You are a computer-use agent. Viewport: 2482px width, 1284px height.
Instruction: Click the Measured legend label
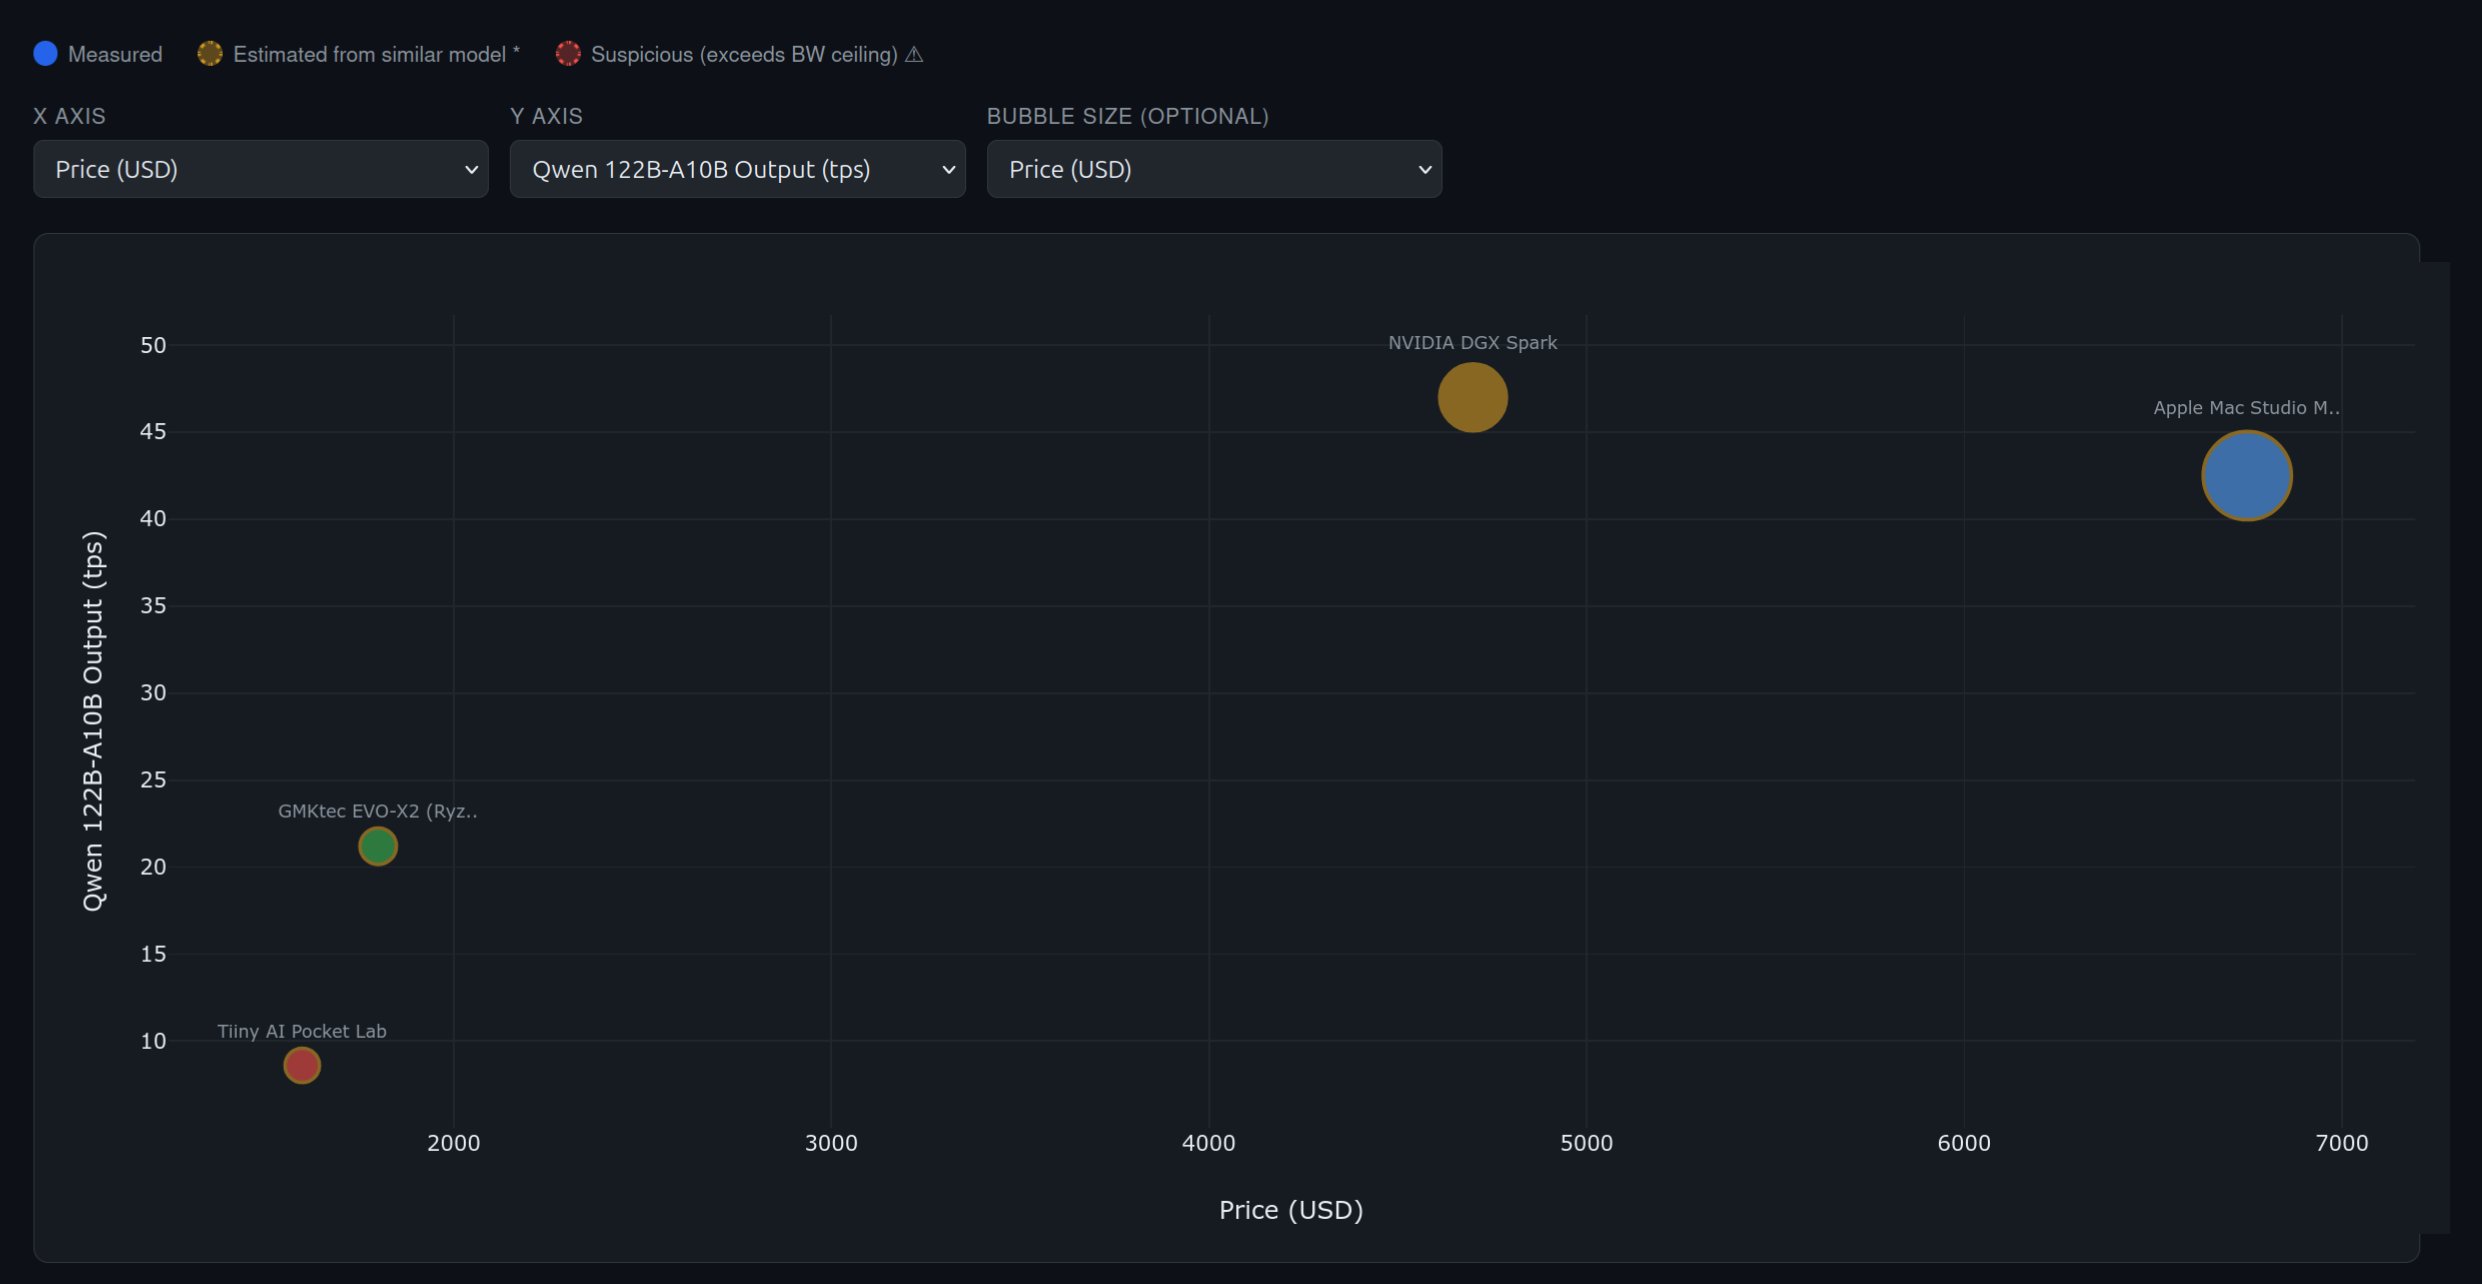click(x=115, y=55)
